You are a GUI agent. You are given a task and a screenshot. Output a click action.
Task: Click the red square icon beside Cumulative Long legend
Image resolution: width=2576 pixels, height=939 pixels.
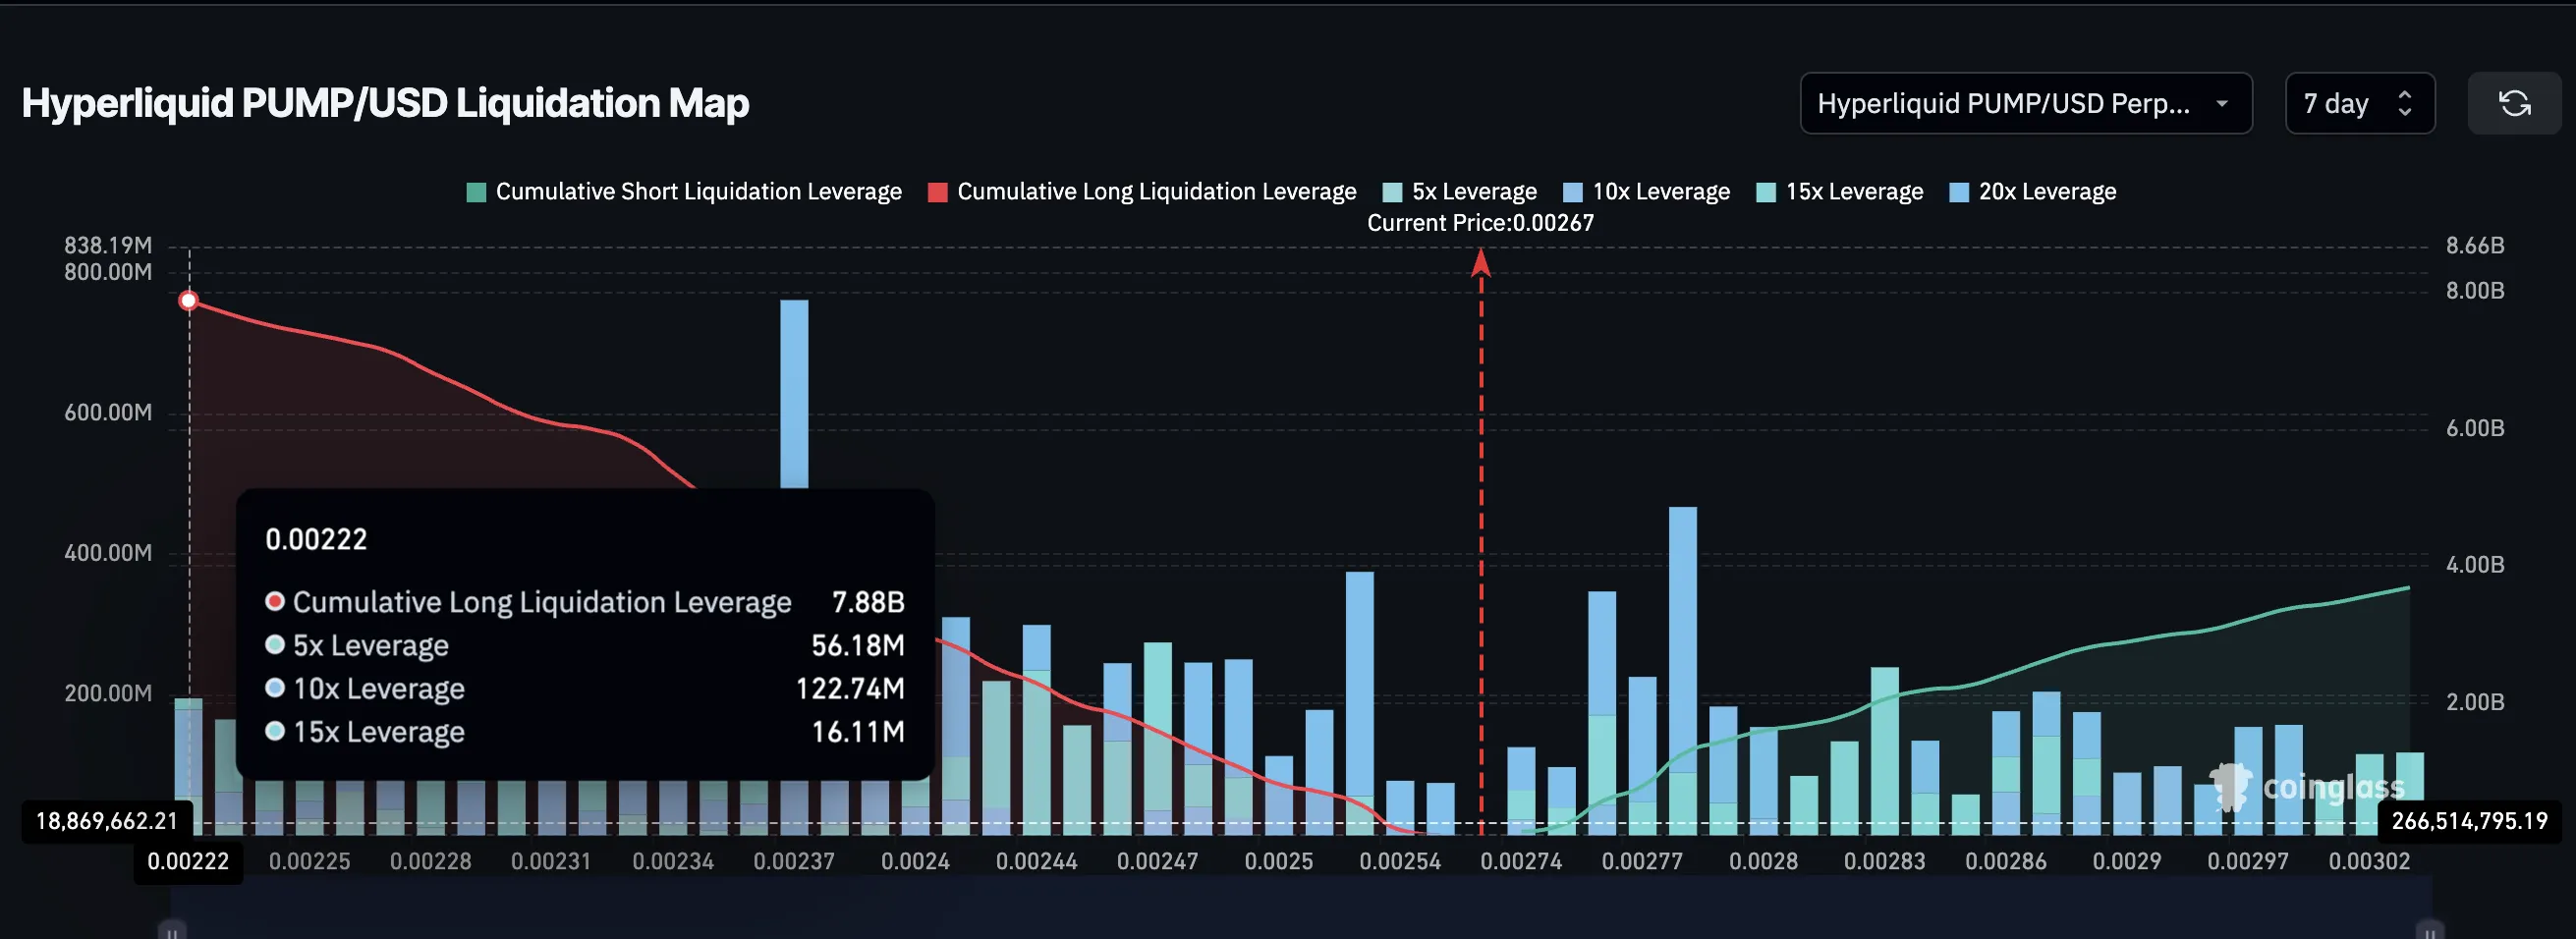point(938,190)
